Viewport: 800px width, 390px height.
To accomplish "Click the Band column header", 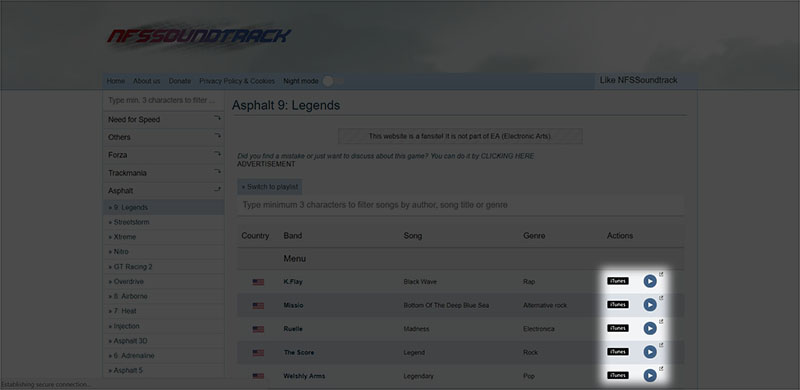I will 293,236.
